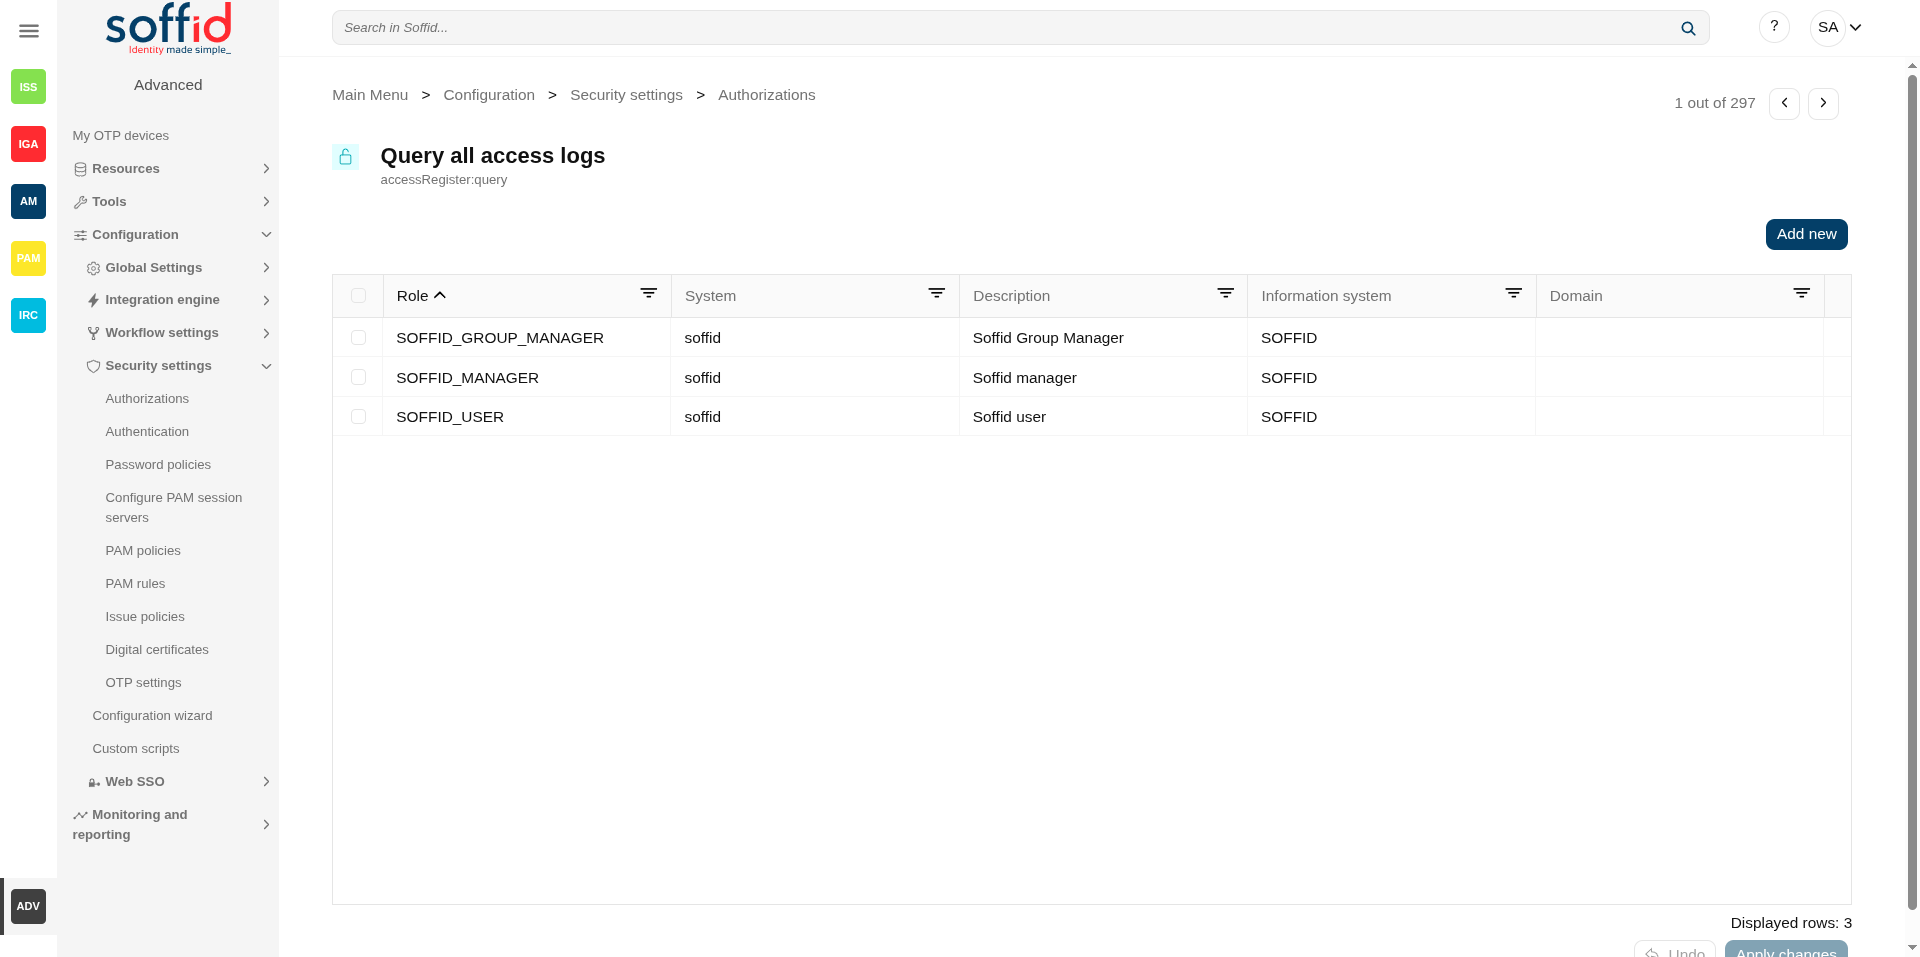Follow the Authorizations breadcrumb link
This screenshot has width=1920, height=957.
pos(767,95)
